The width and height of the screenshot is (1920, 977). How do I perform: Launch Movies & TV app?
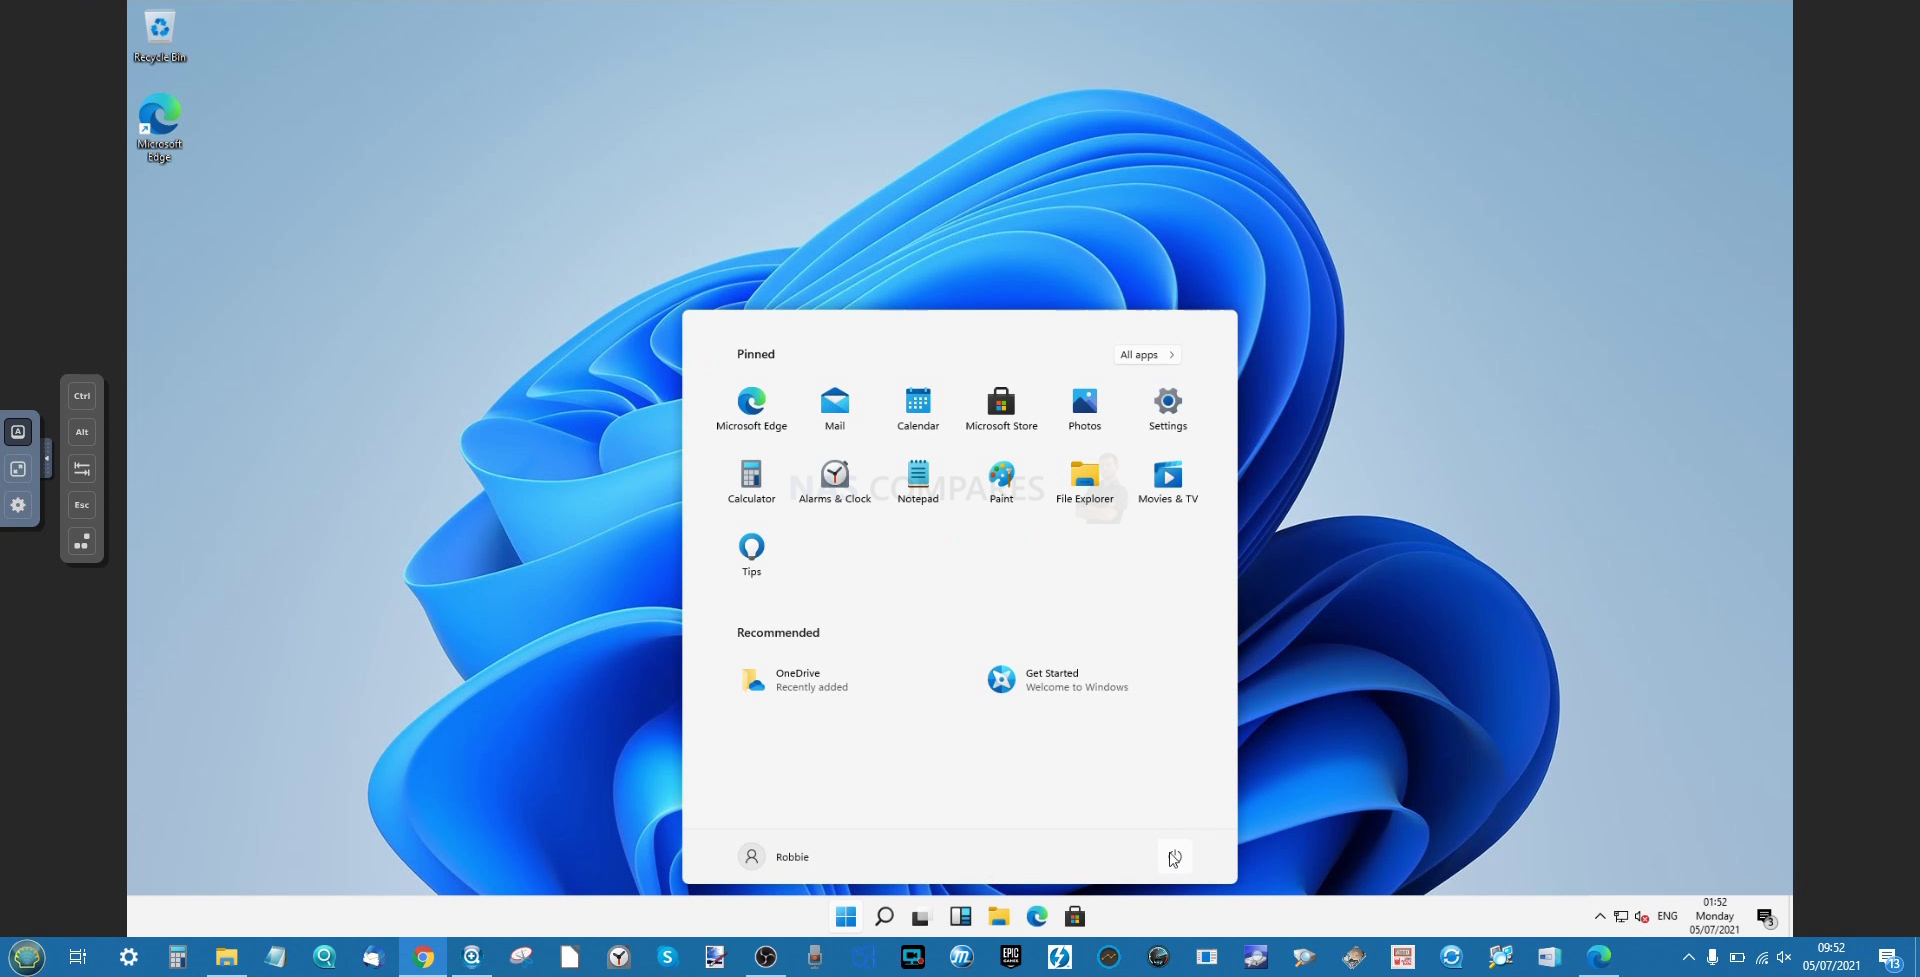coord(1167,481)
